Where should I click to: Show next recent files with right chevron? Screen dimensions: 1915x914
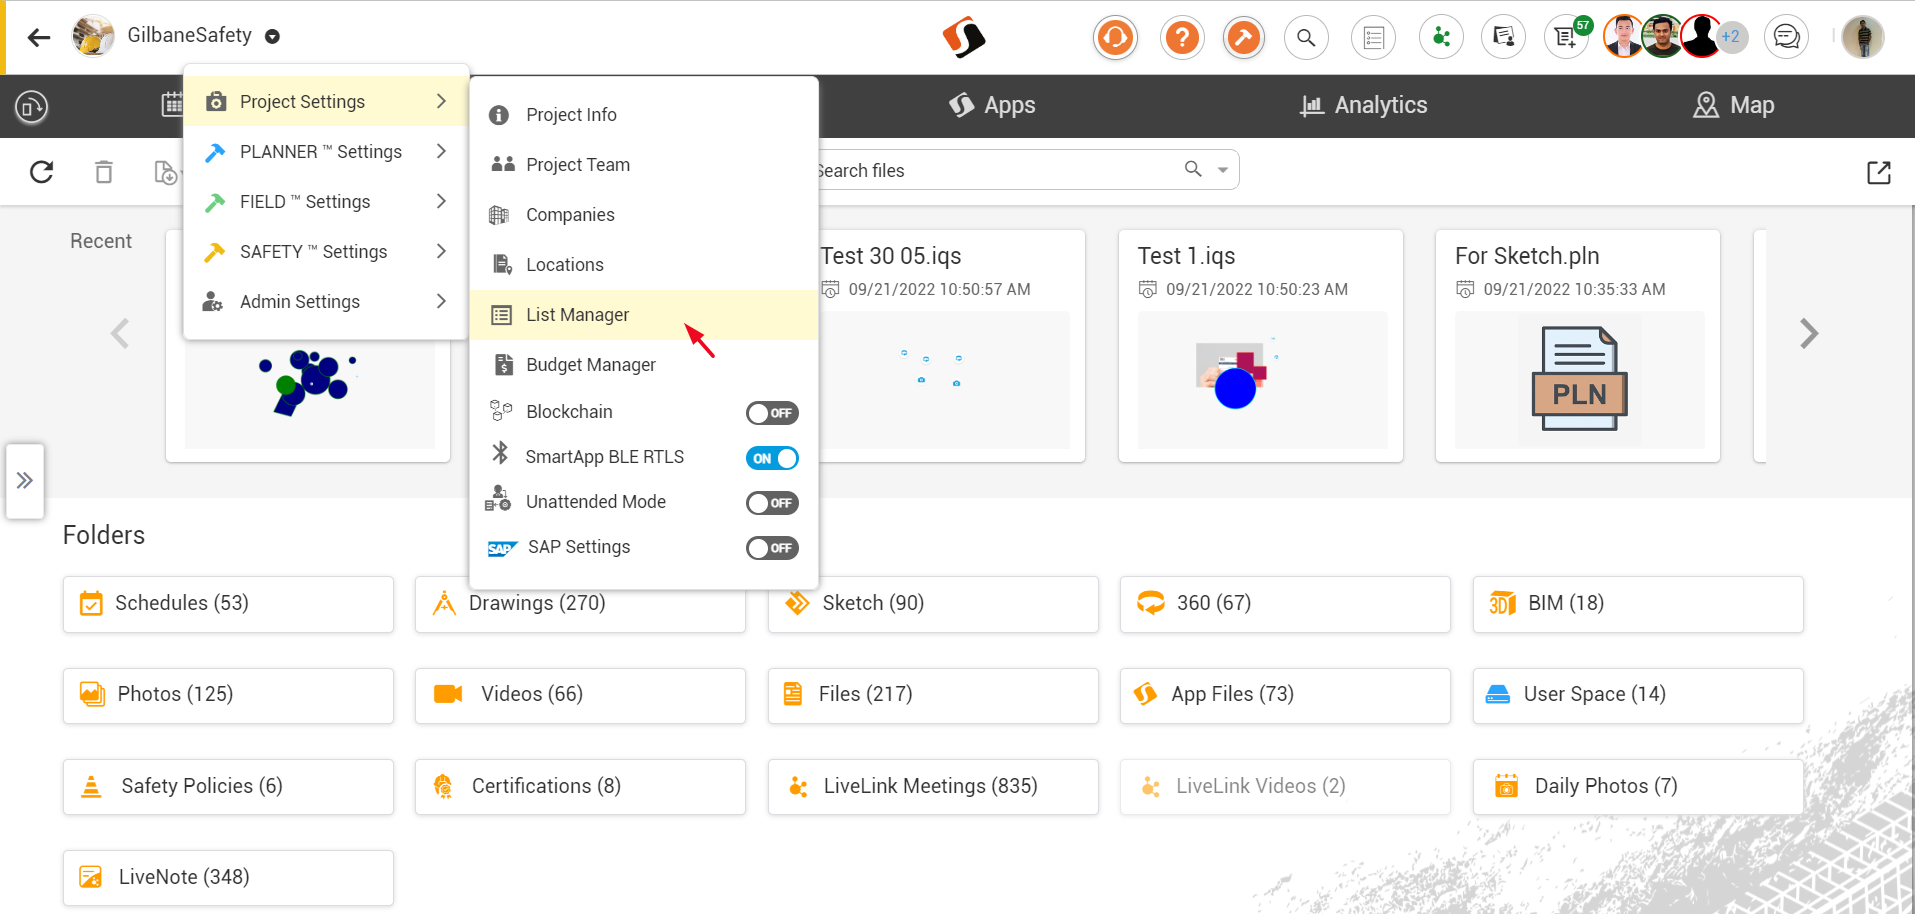coord(1808,333)
